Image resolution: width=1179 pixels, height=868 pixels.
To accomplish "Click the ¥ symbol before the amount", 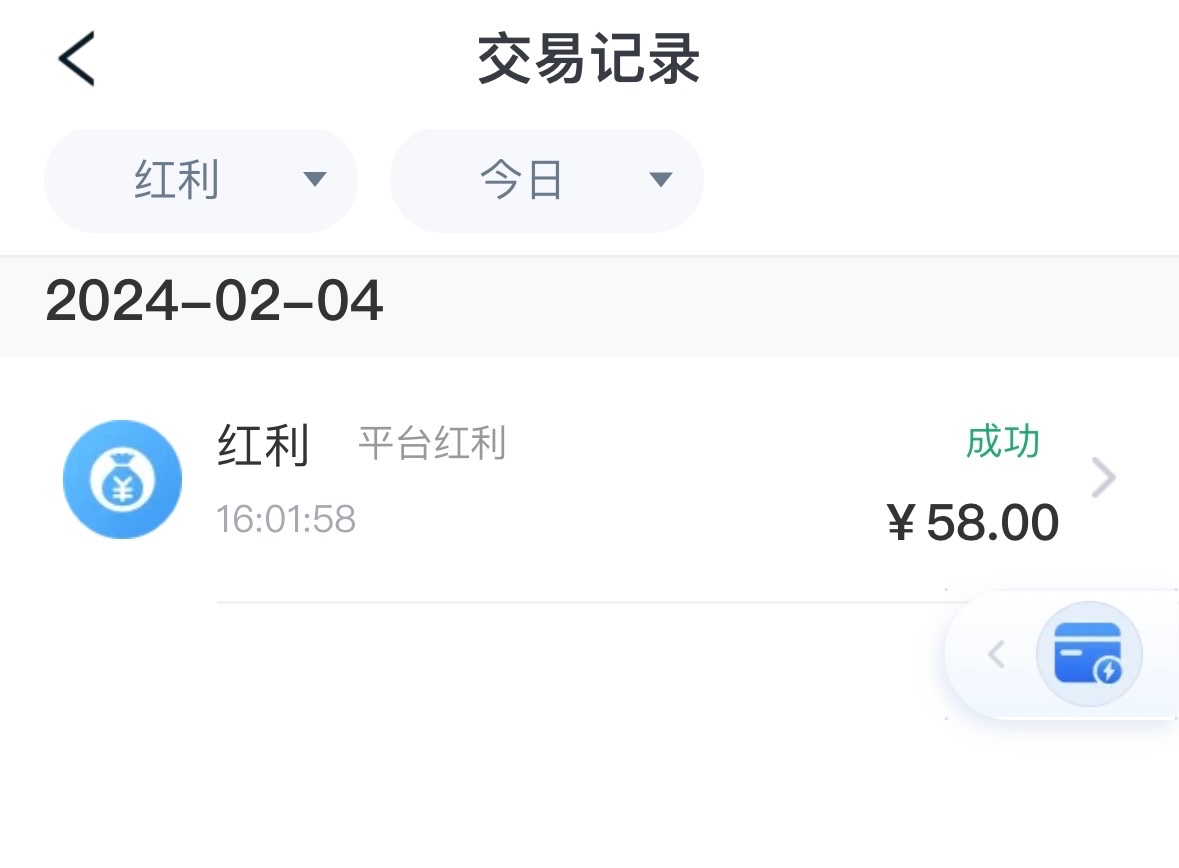I will pos(901,523).
